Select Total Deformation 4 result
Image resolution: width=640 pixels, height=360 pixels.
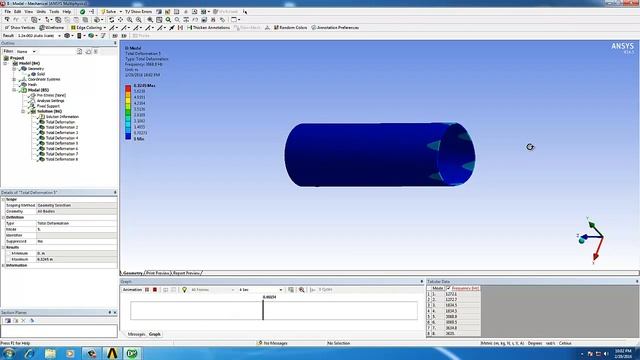[x=62, y=138]
